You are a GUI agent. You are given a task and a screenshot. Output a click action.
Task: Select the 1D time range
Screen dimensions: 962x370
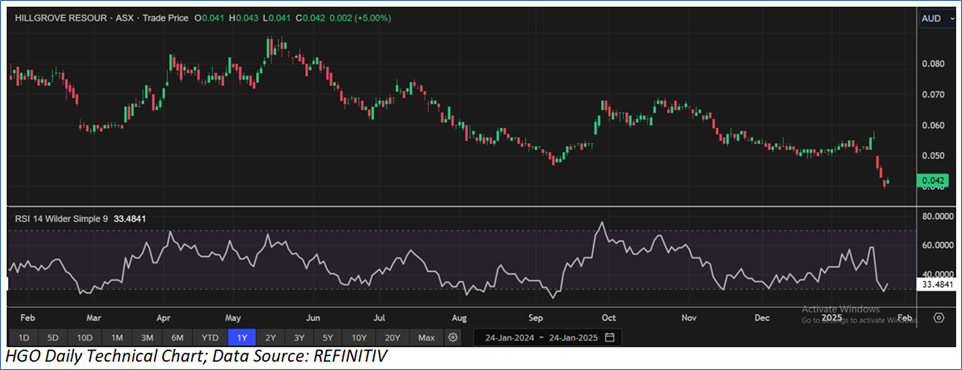[23, 337]
